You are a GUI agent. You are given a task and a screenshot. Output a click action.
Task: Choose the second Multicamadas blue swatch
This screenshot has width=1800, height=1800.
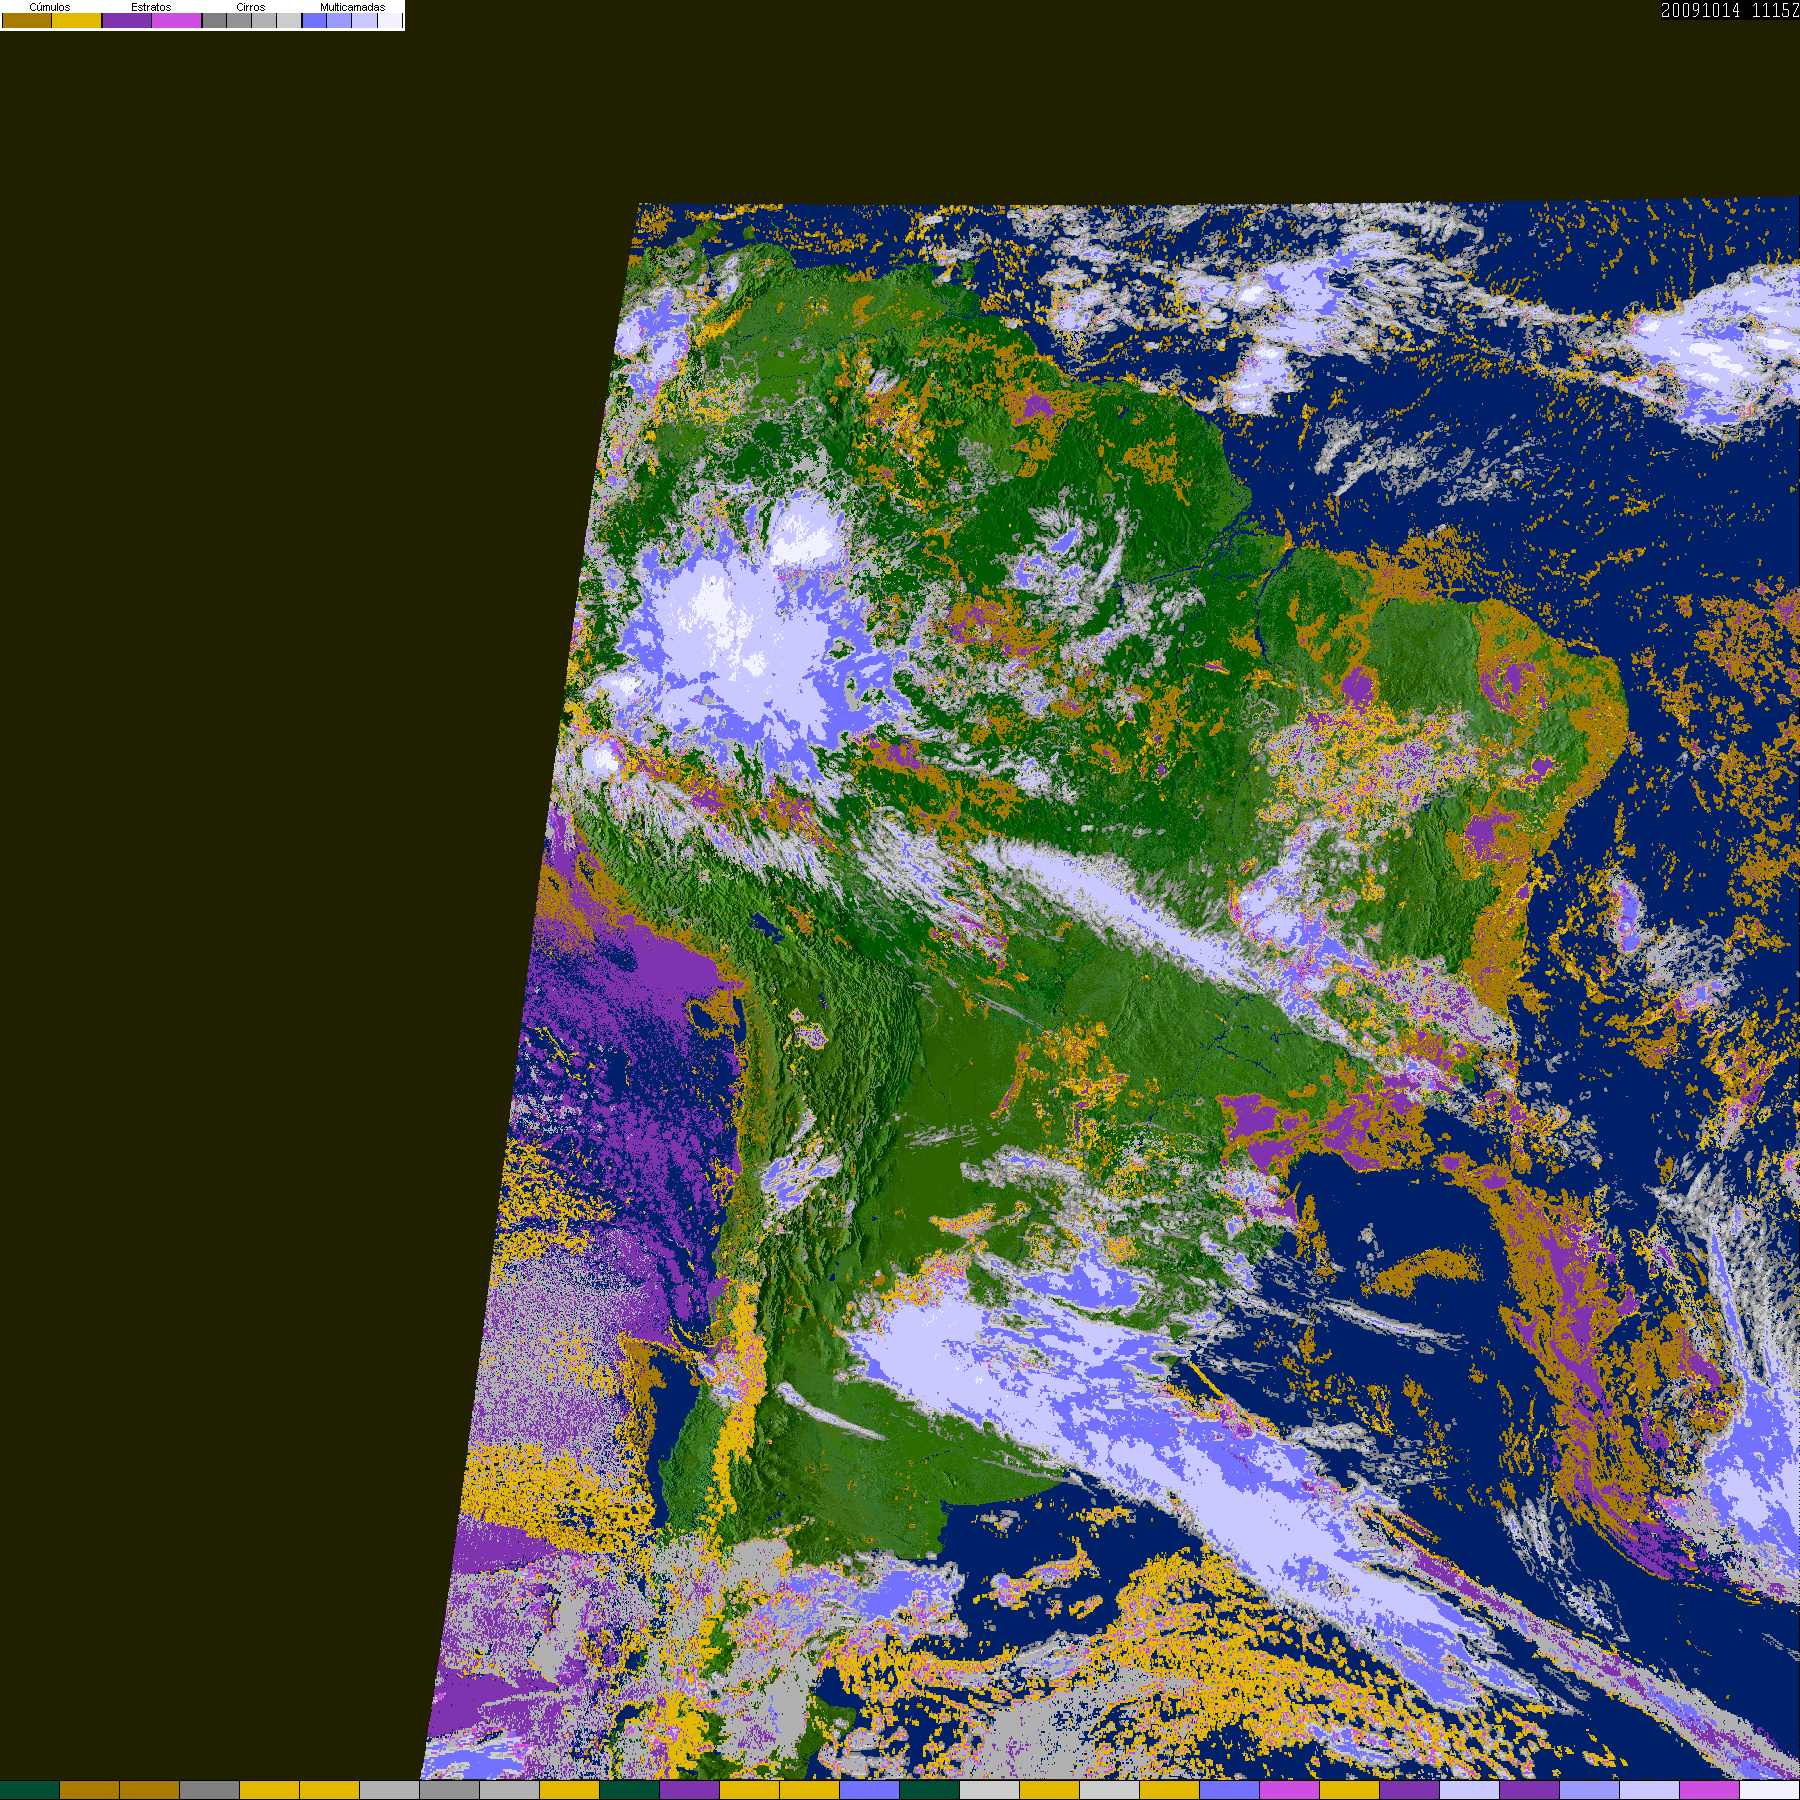pos(339,20)
